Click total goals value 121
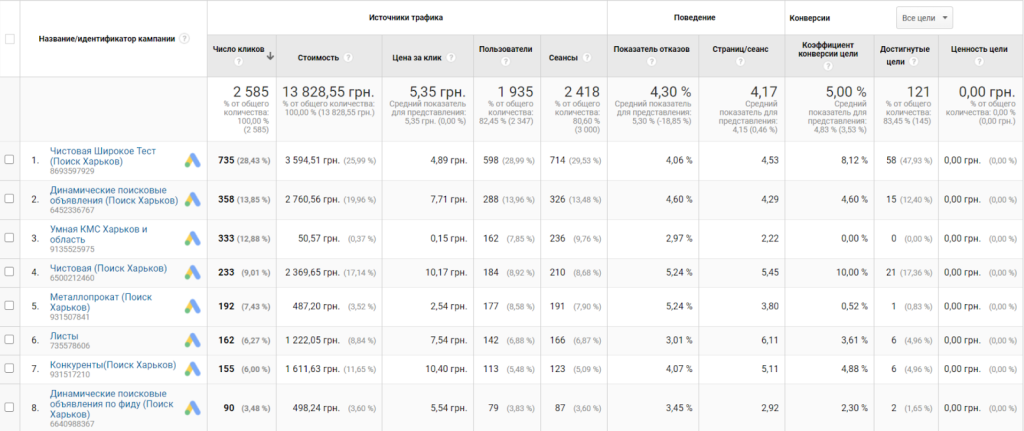The width and height of the screenshot is (1024, 431). pos(920,92)
